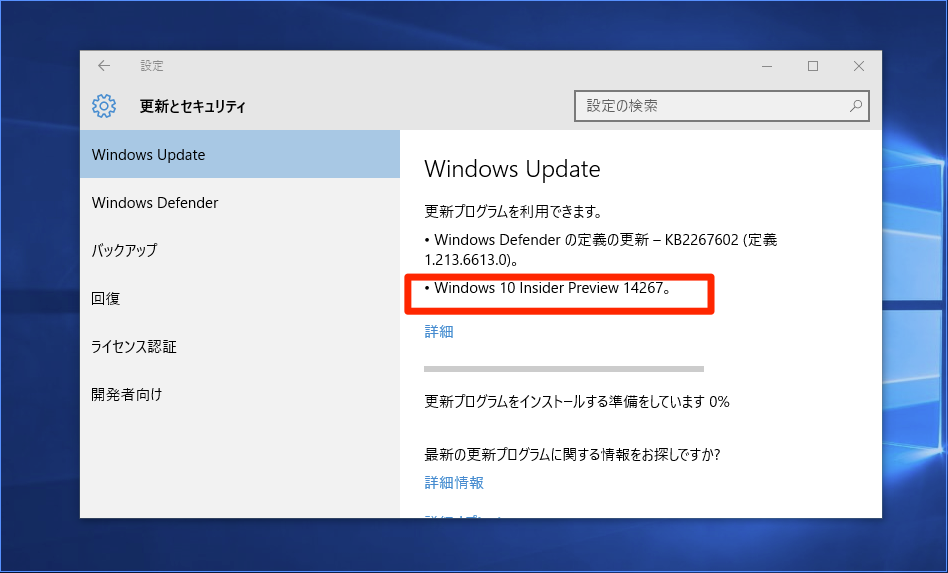The width and height of the screenshot is (948, 573).
Task: Click the Windows Defender の定義の更新 entry
Action: point(600,250)
